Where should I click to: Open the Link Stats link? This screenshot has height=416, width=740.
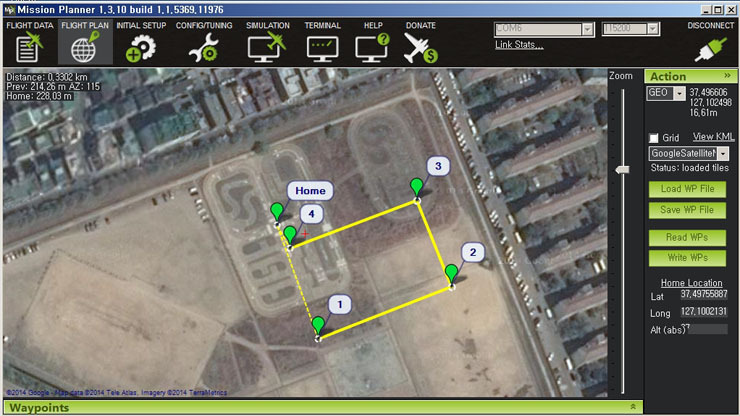519,45
